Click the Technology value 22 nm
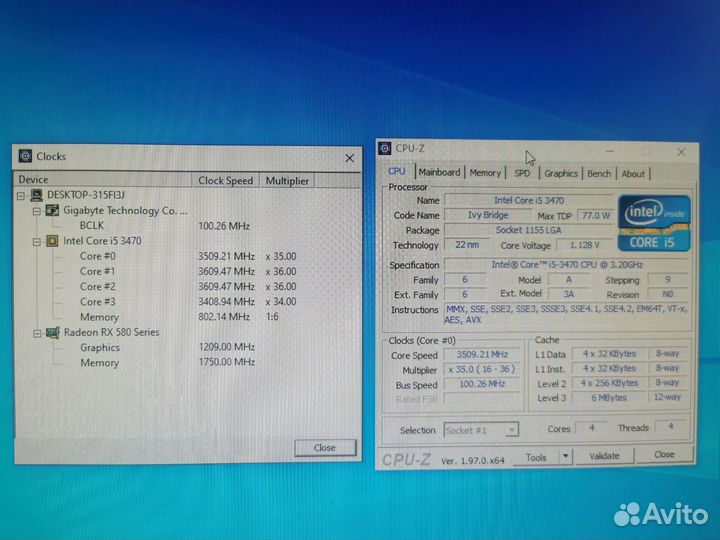The height and width of the screenshot is (540, 720). pos(467,245)
